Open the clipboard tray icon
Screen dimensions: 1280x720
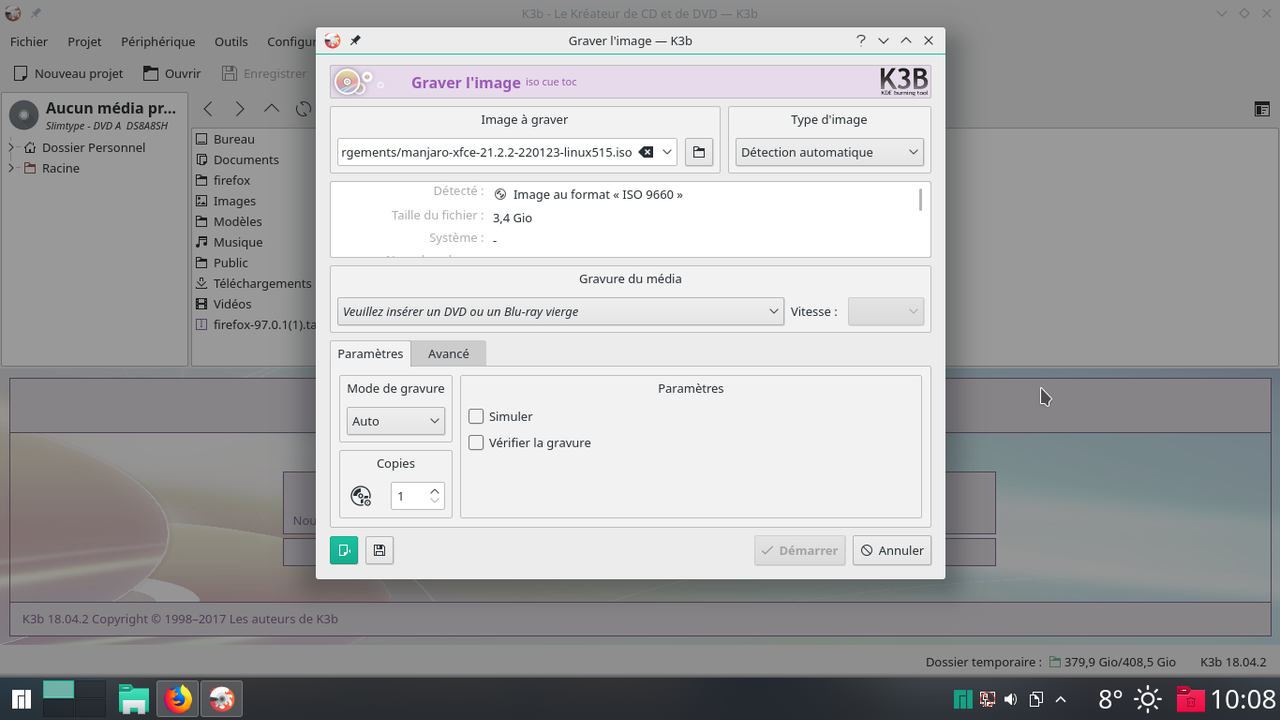click(x=1036, y=699)
